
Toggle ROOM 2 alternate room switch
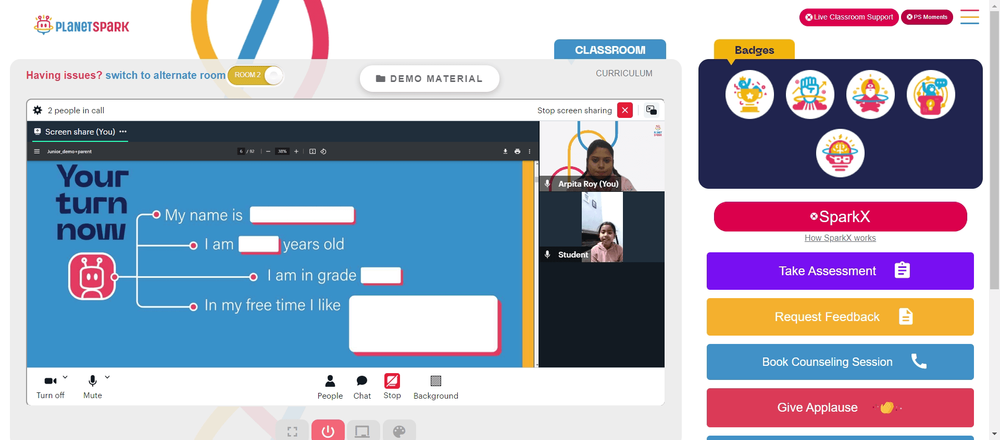tap(255, 75)
